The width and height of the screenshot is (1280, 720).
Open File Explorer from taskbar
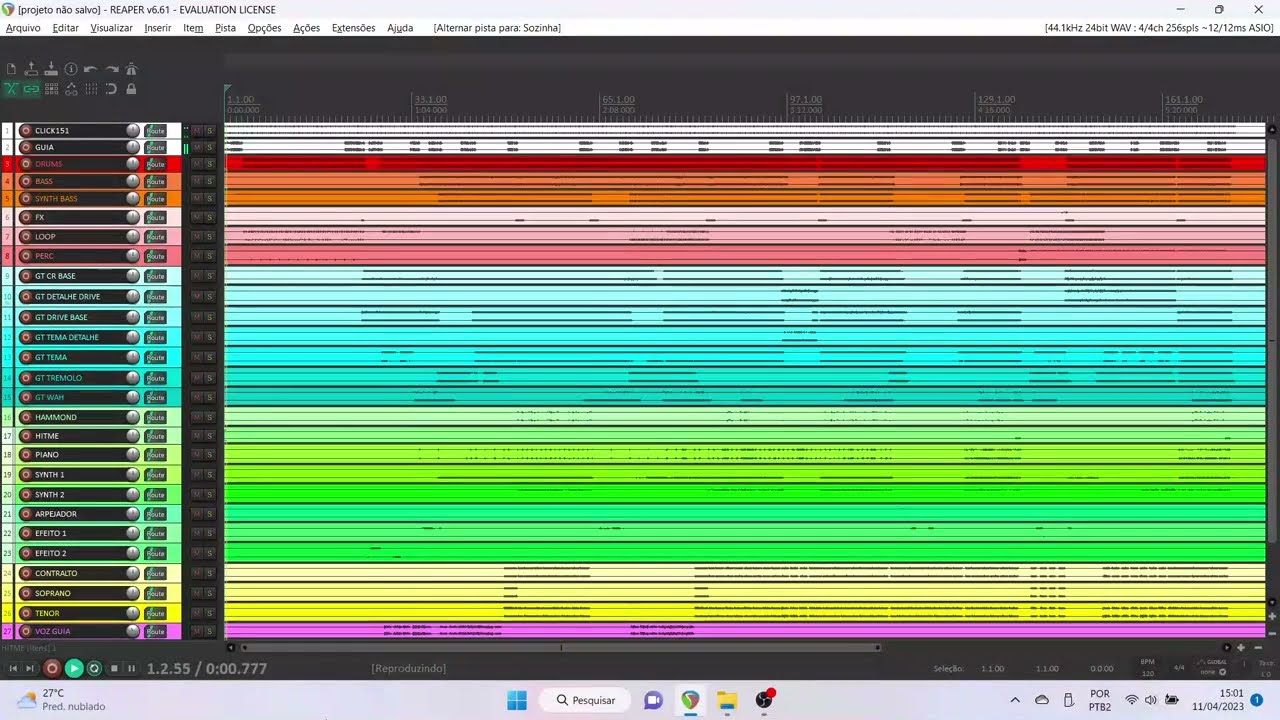[x=727, y=700]
